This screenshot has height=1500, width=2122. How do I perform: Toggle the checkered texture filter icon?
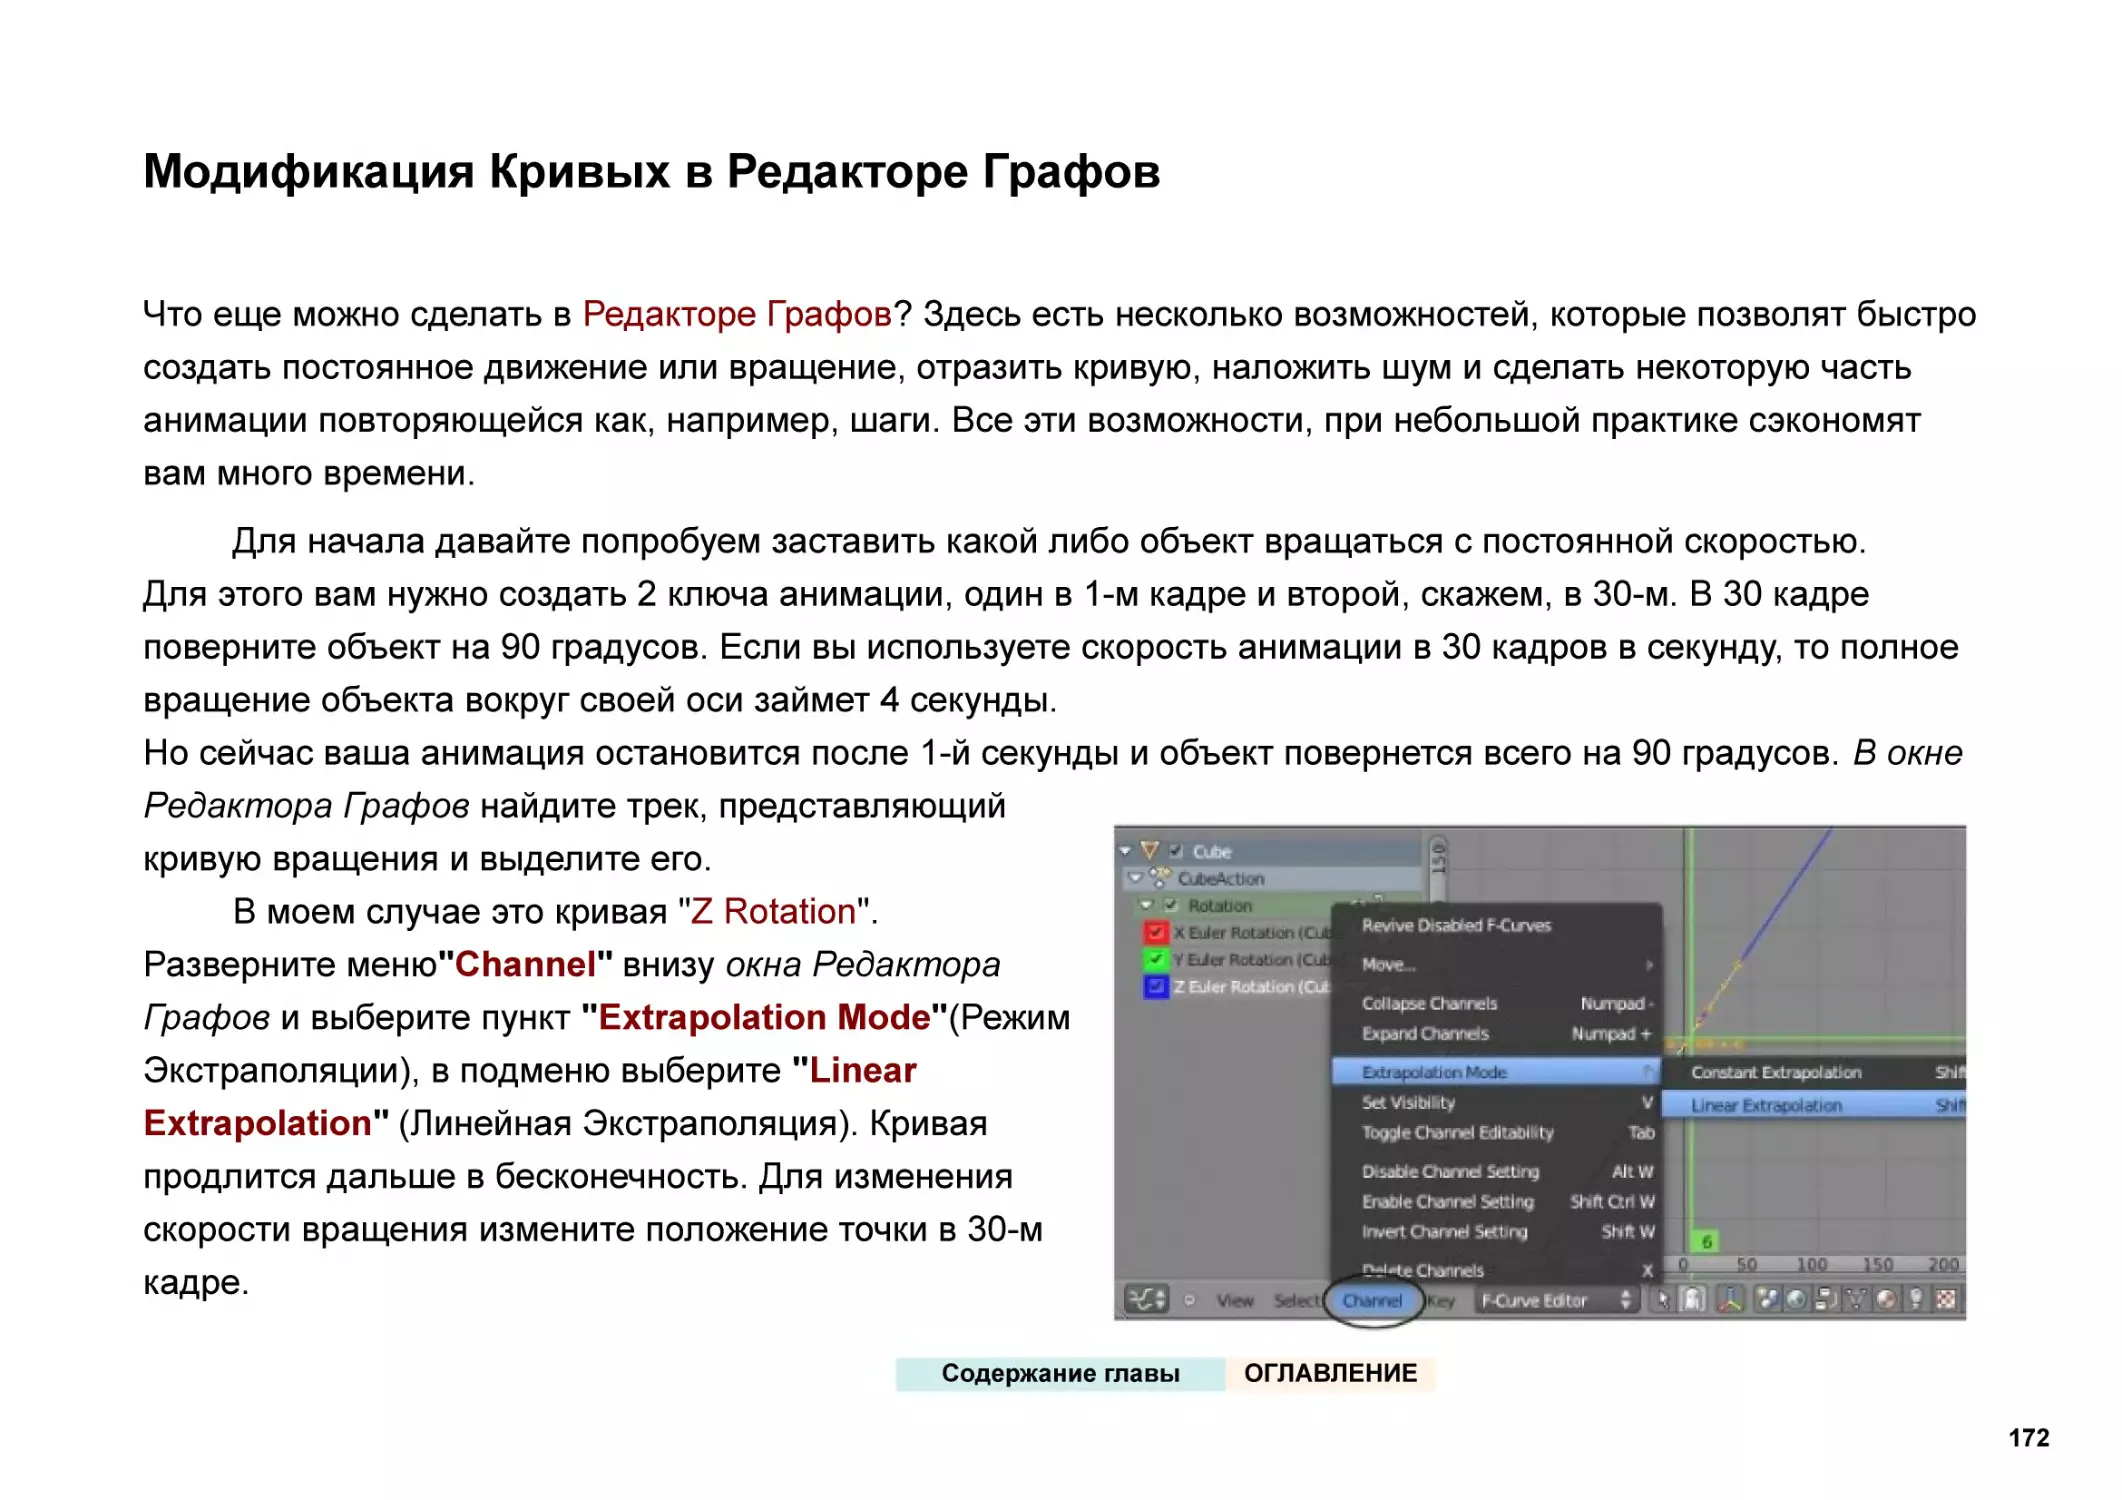(x=1946, y=1300)
